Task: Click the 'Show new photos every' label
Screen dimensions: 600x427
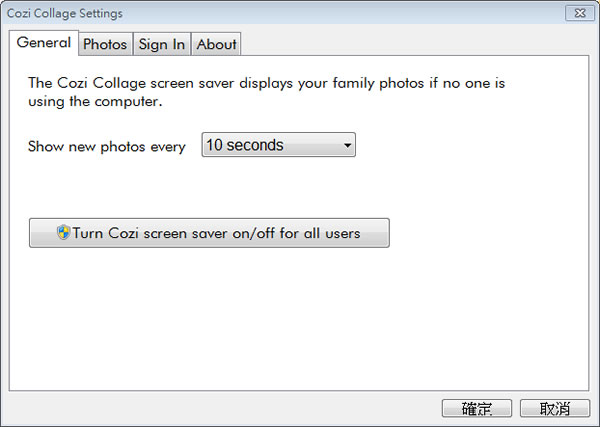Action: pos(107,147)
